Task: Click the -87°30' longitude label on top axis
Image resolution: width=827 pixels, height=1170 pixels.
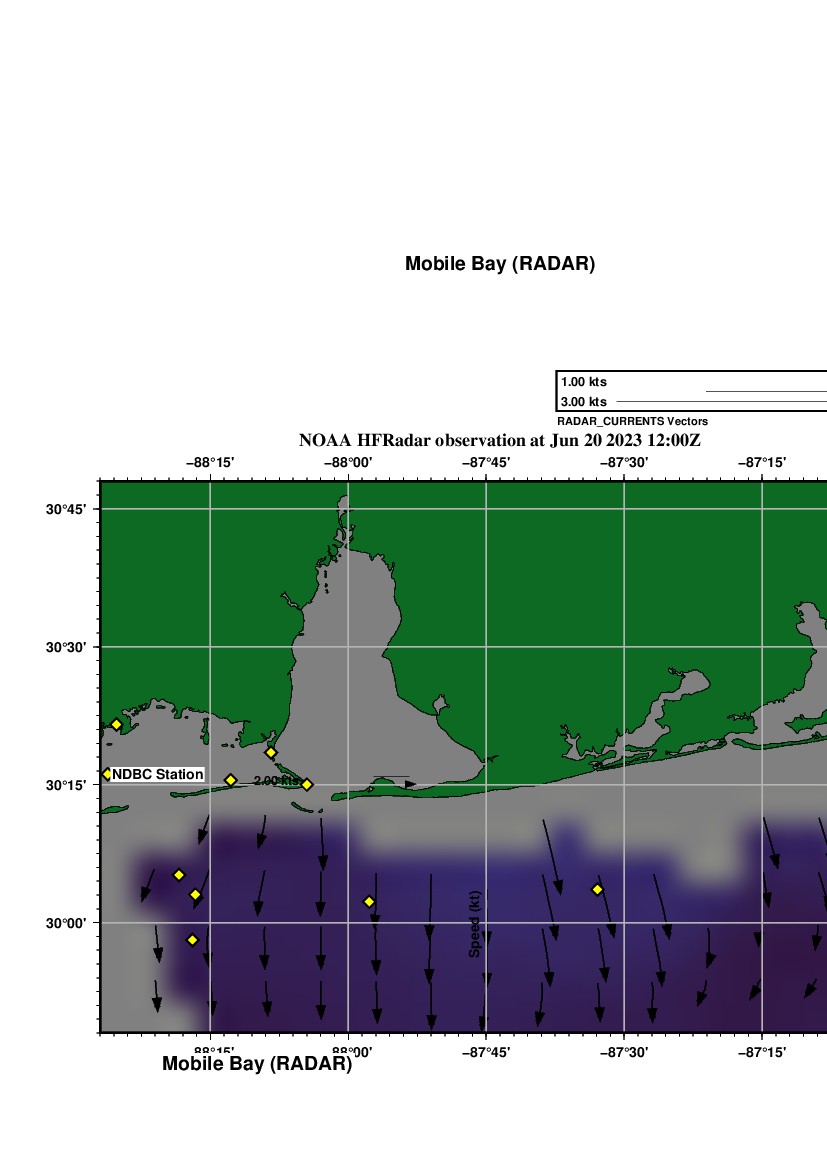Action: tap(624, 462)
